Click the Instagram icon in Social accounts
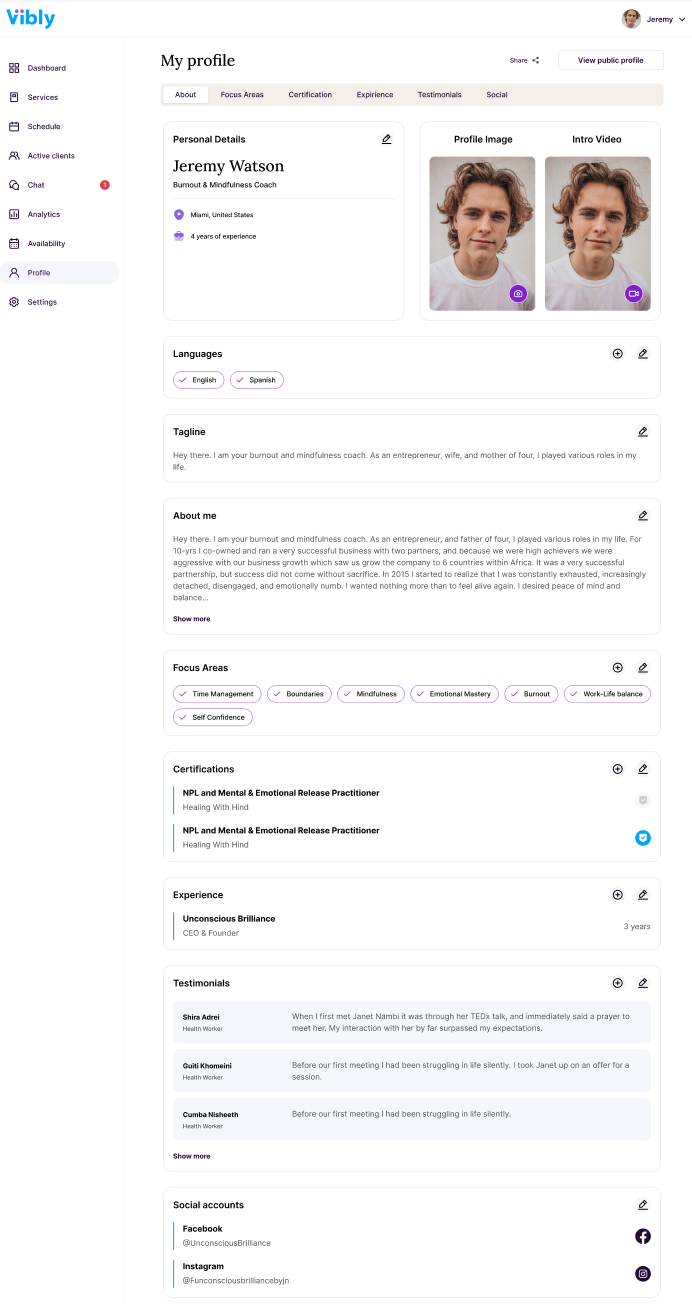Image resolution: width=692 pixels, height=1304 pixels. click(643, 1273)
